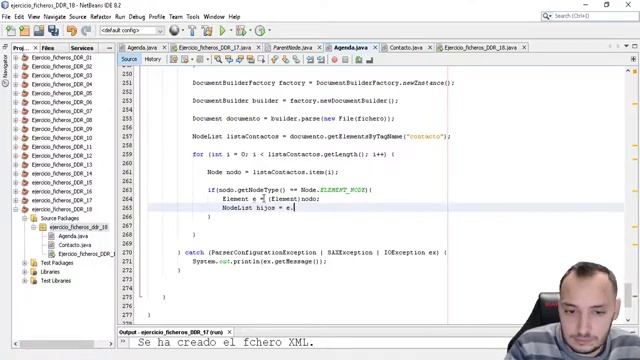Close the Output panel tab
The image size is (640, 360).
click(229, 332)
